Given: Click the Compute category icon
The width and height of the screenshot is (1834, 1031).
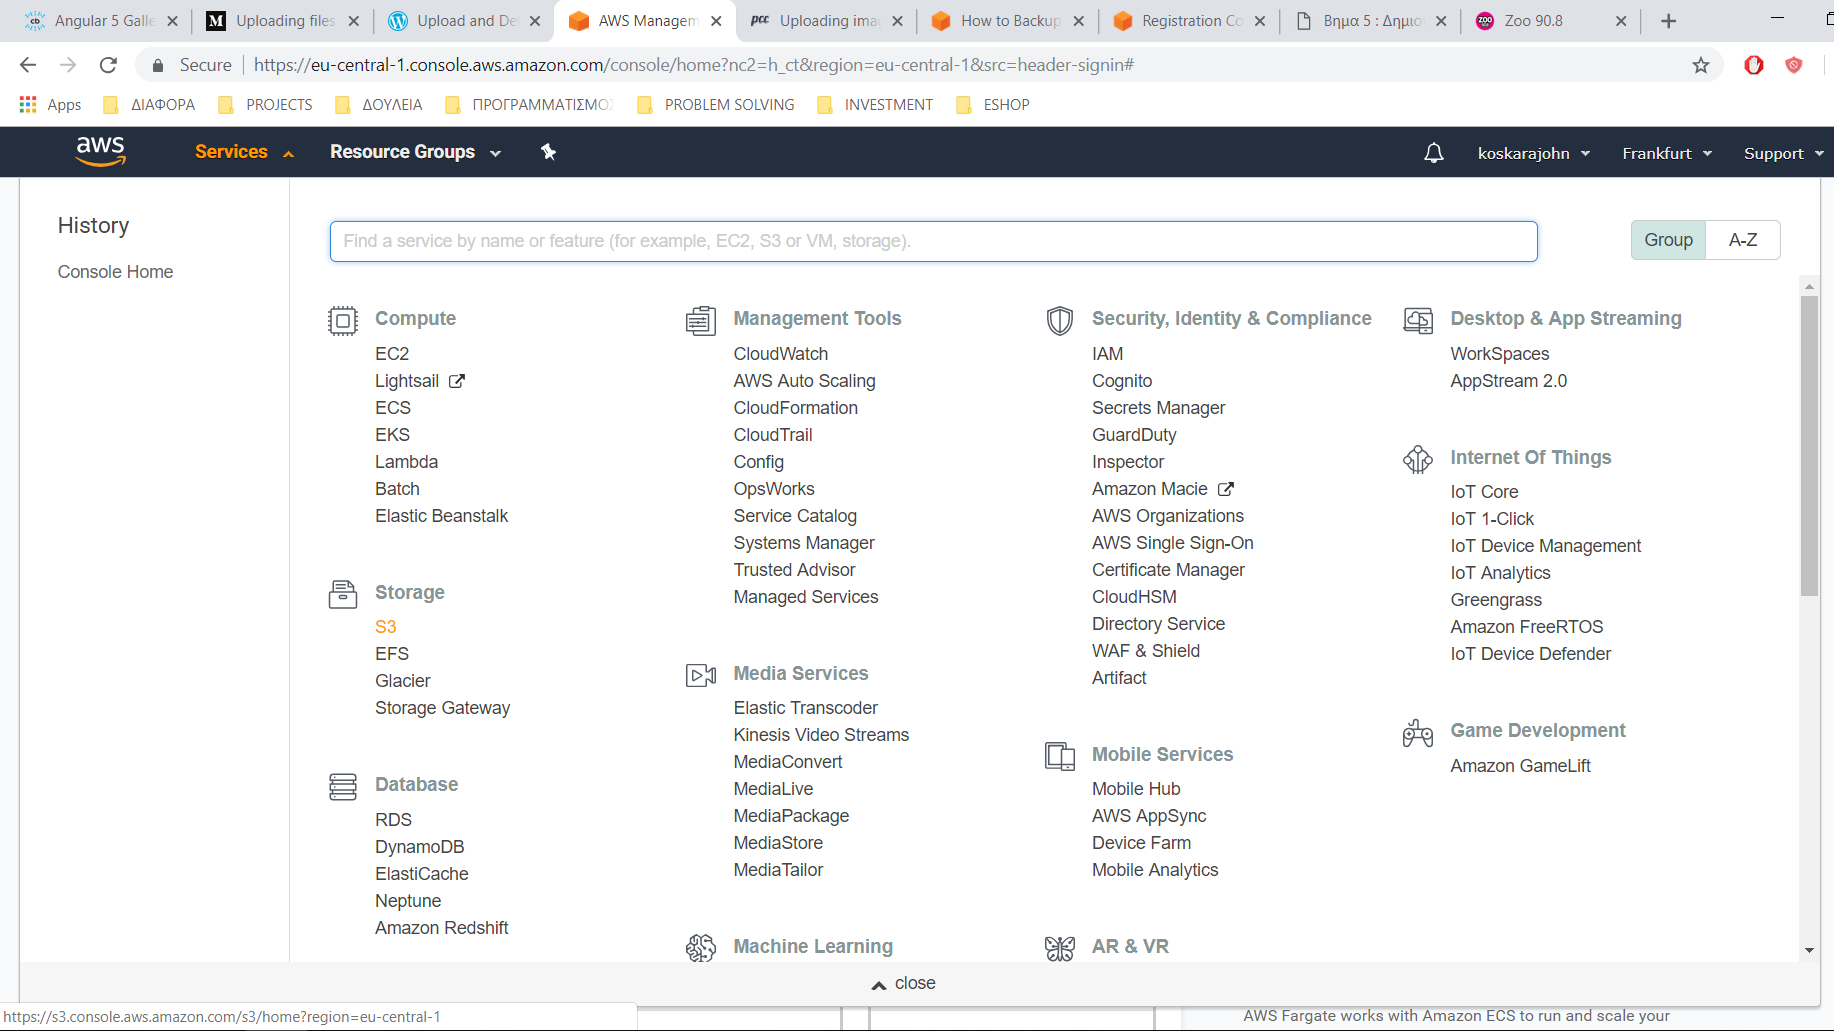Looking at the screenshot, I should coord(343,320).
